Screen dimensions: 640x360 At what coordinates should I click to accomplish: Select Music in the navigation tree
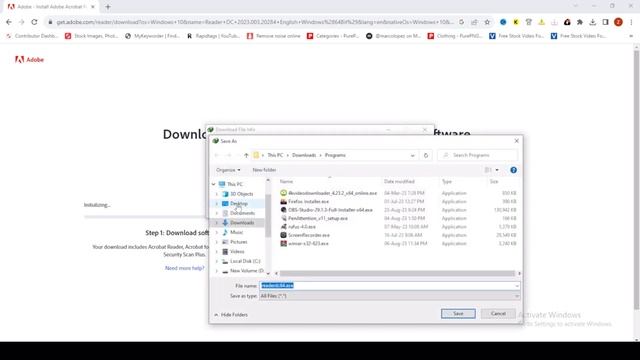pos(236,232)
